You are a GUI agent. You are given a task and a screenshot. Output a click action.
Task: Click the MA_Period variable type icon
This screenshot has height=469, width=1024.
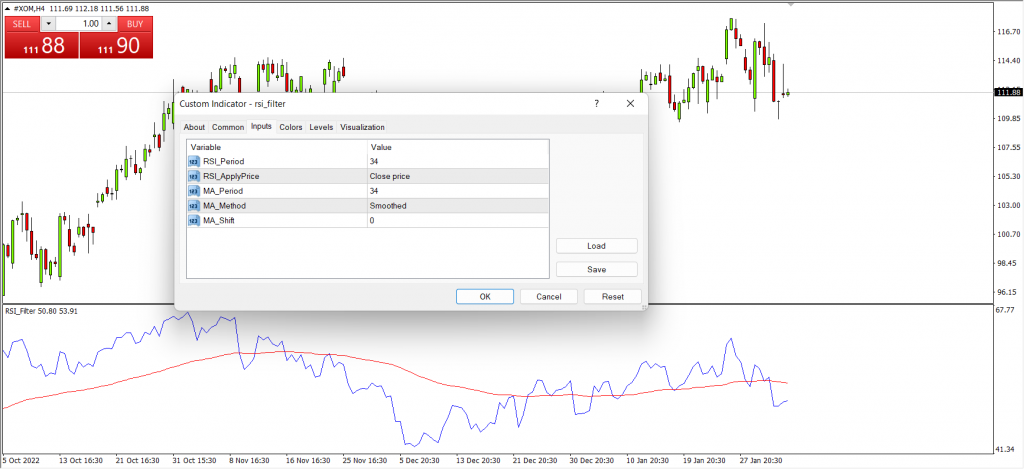(x=194, y=191)
